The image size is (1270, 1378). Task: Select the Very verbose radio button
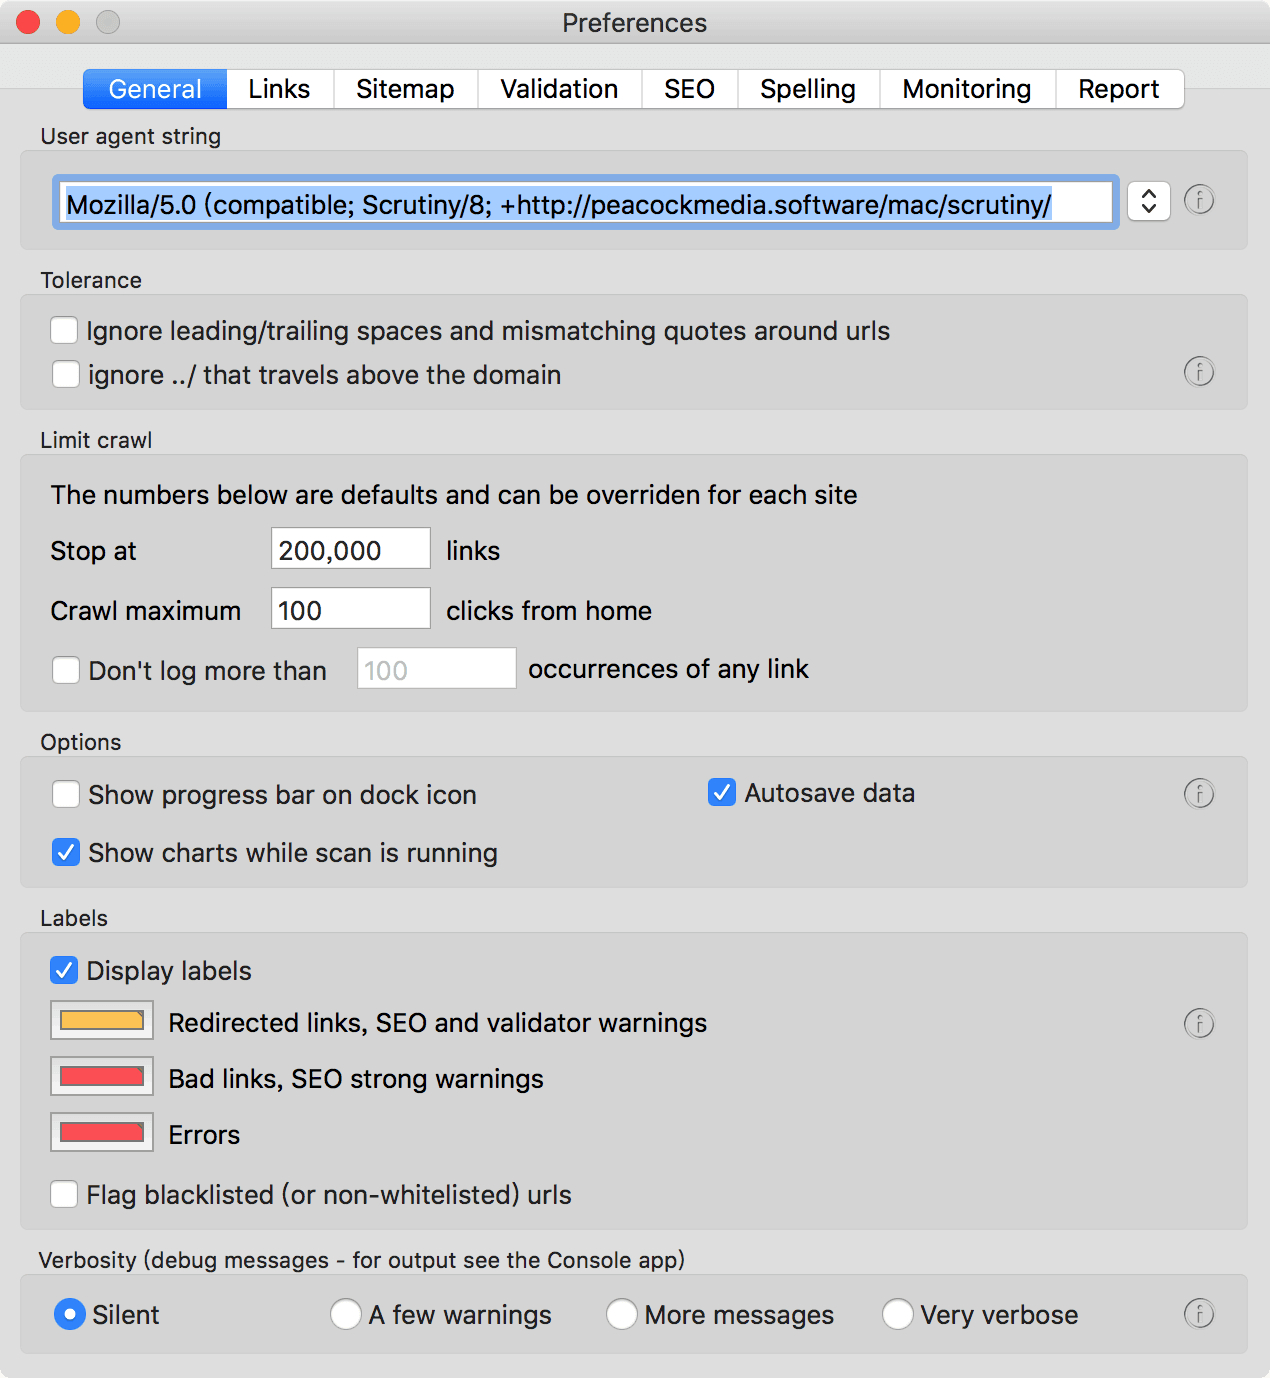[x=897, y=1314]
